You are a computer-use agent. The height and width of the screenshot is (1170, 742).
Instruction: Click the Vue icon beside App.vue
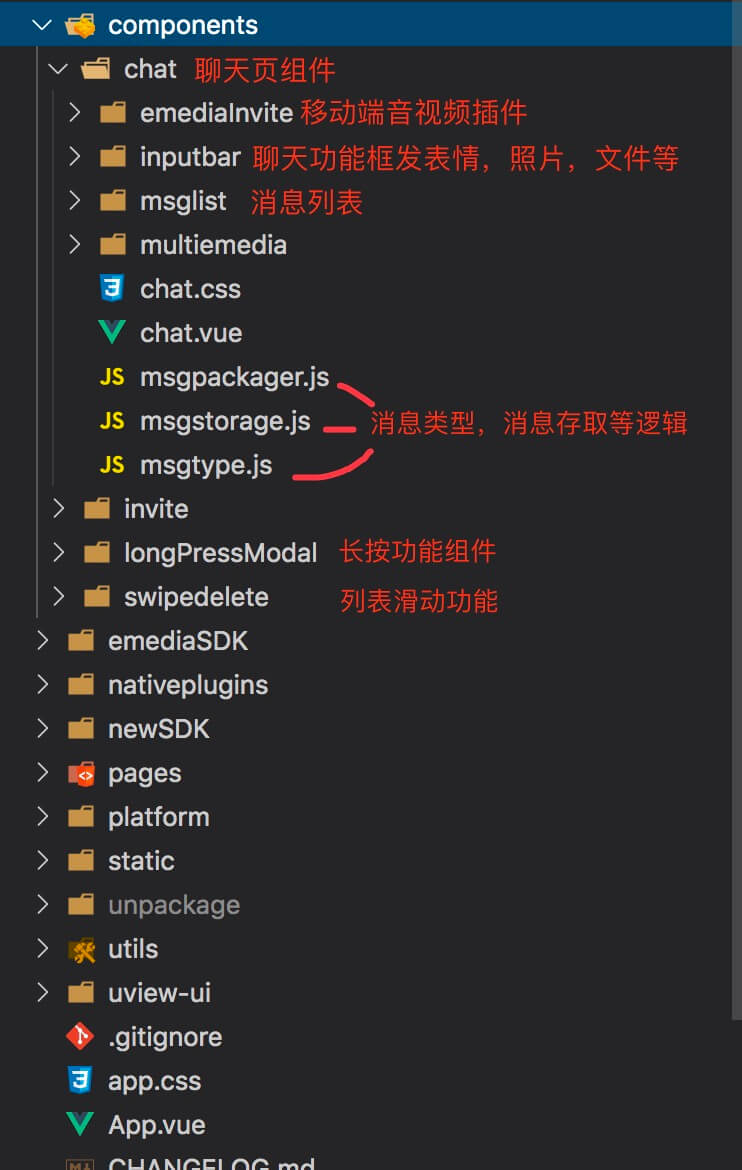[x=80, y=1125]
